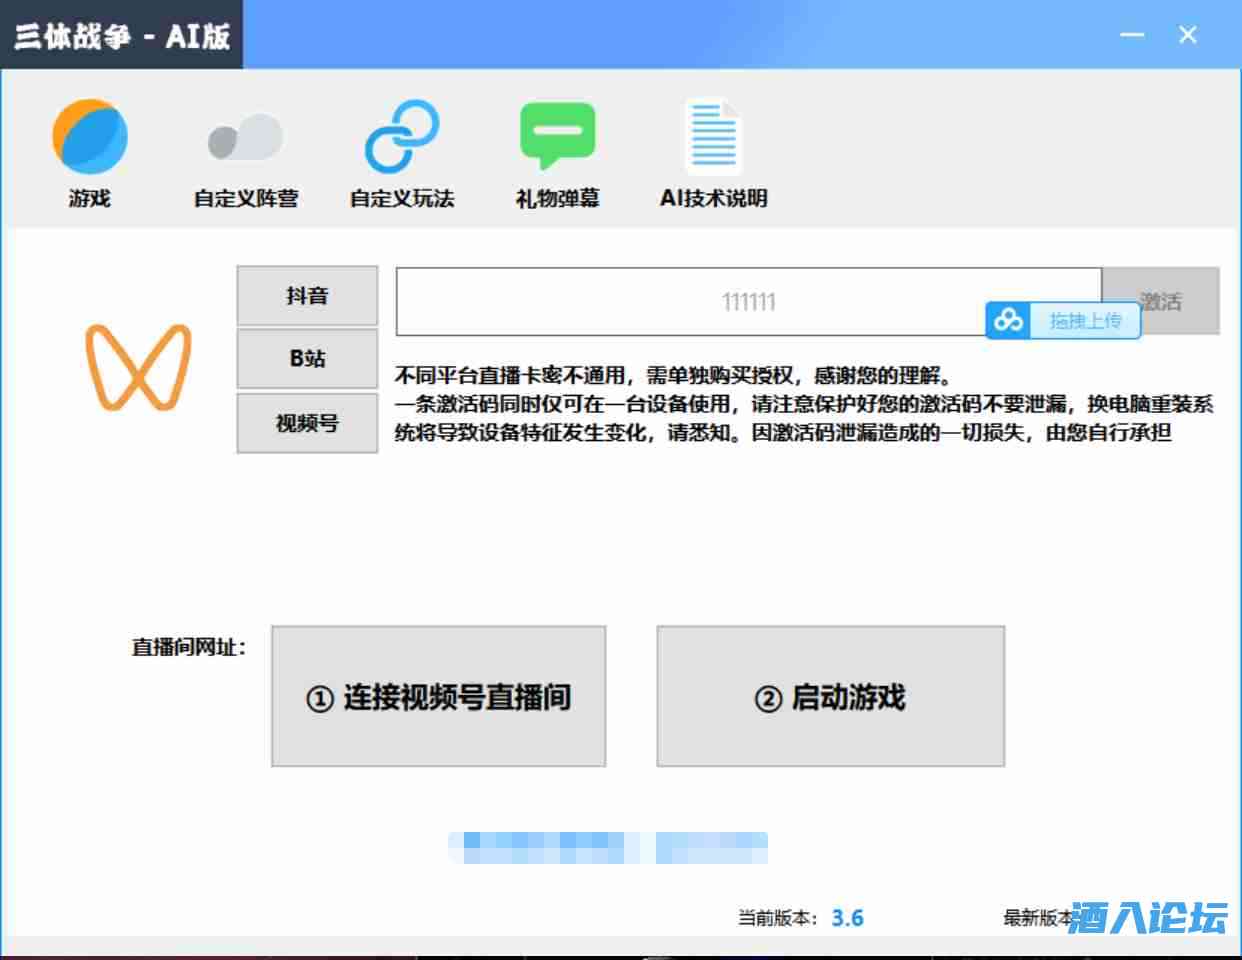Click the current version number 3.6
The height and width of the screenshot is (960, 1242).
tap(847, 918)
